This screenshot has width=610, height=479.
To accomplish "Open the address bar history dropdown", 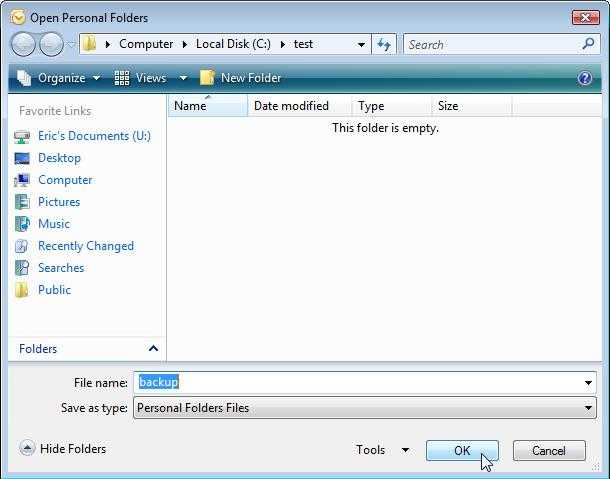I will tap(361, 45).
